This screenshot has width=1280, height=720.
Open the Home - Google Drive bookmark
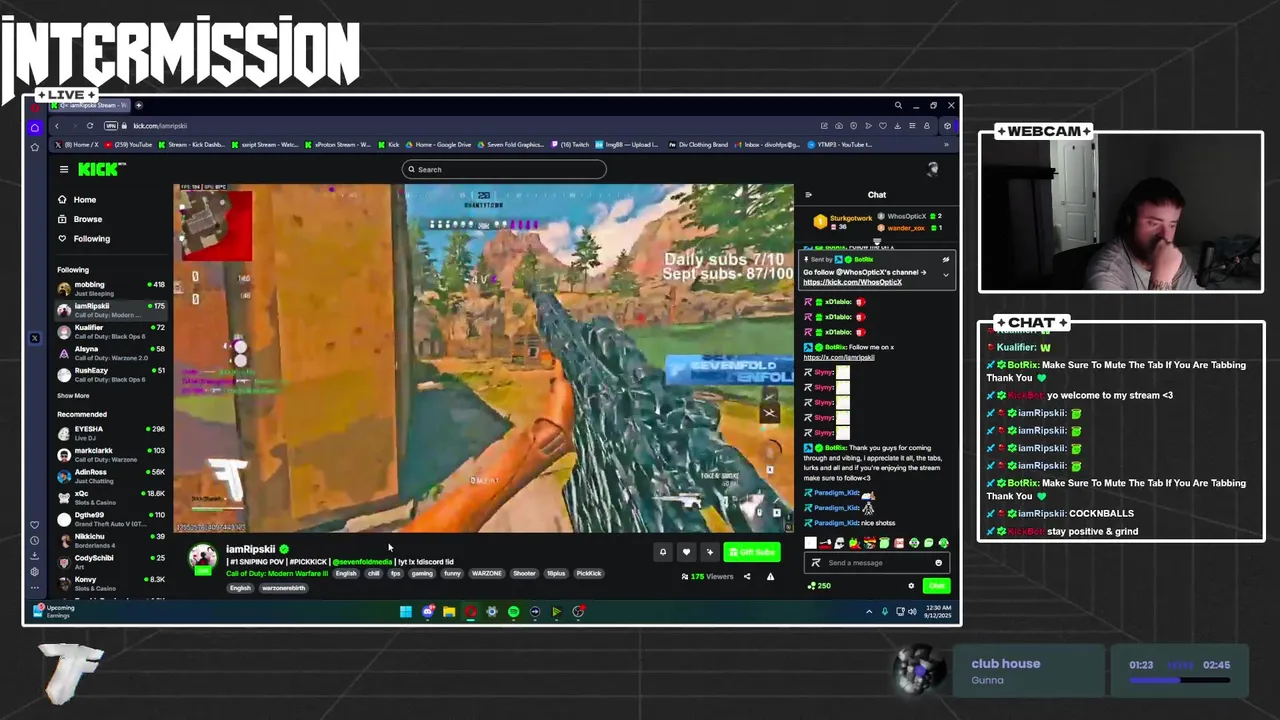pos(439,144)
